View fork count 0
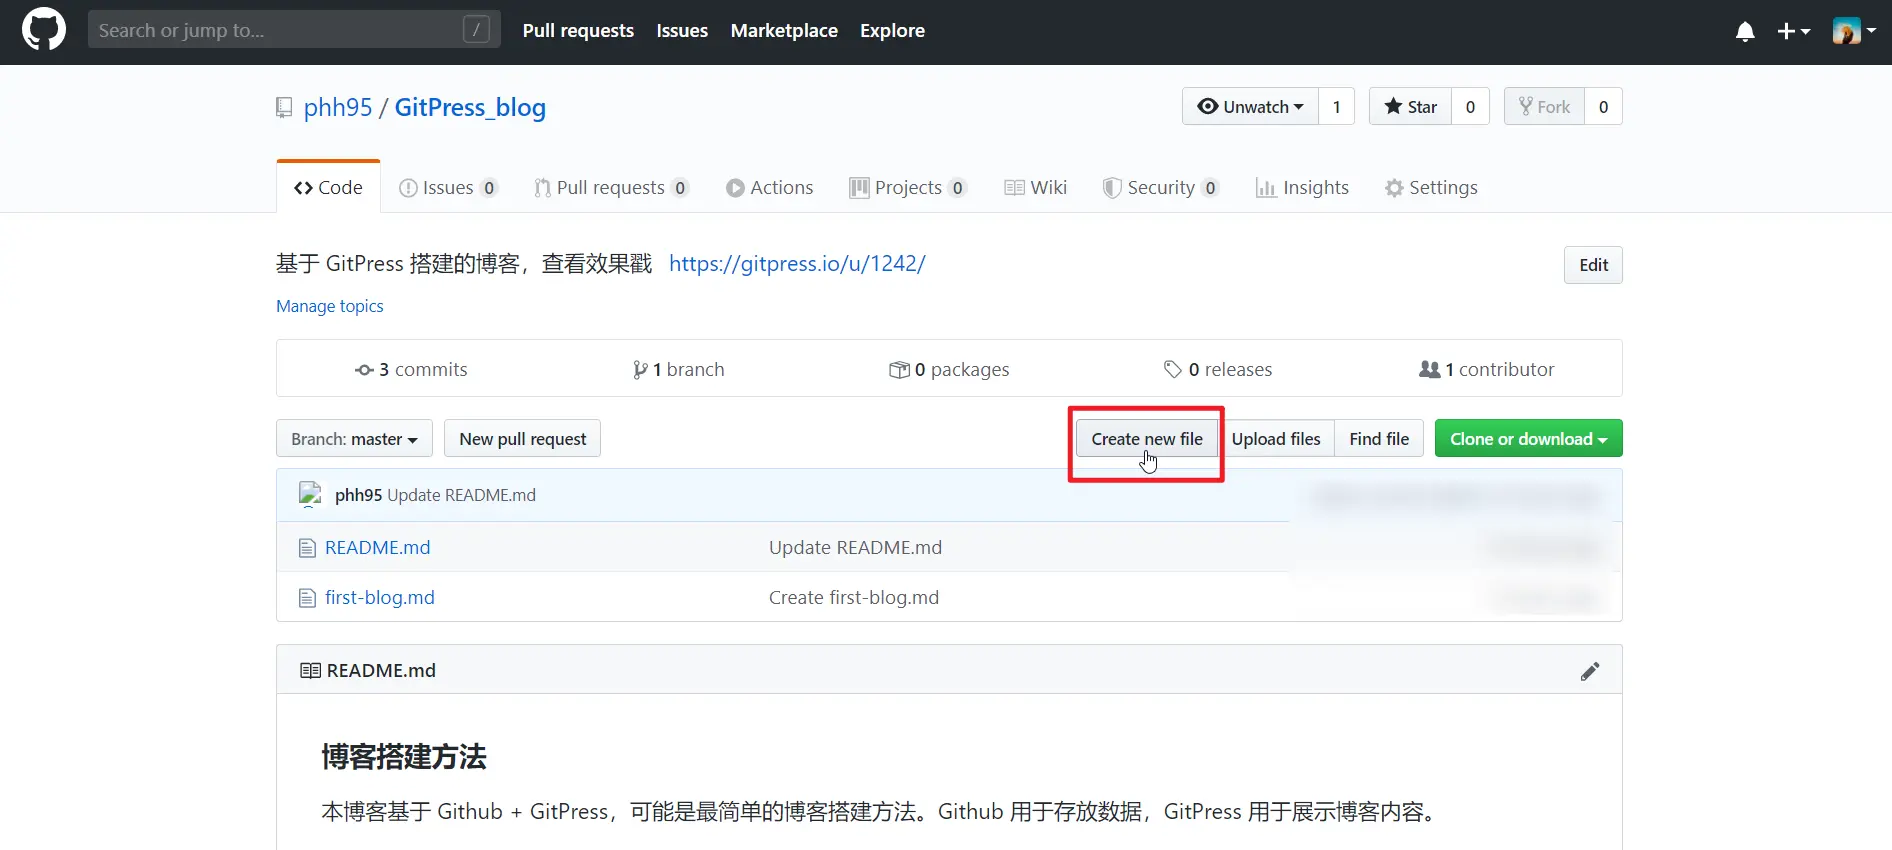This screenshot has width=1892, height=850. [1603, 107]
